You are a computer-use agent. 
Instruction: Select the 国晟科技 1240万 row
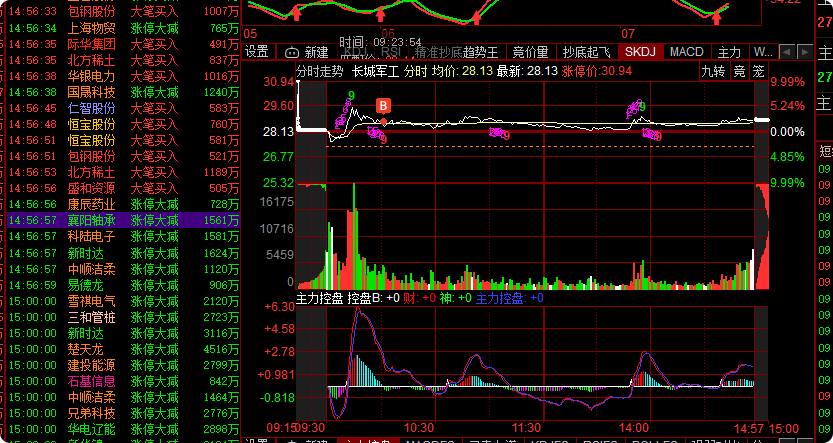tap(123, 92)
